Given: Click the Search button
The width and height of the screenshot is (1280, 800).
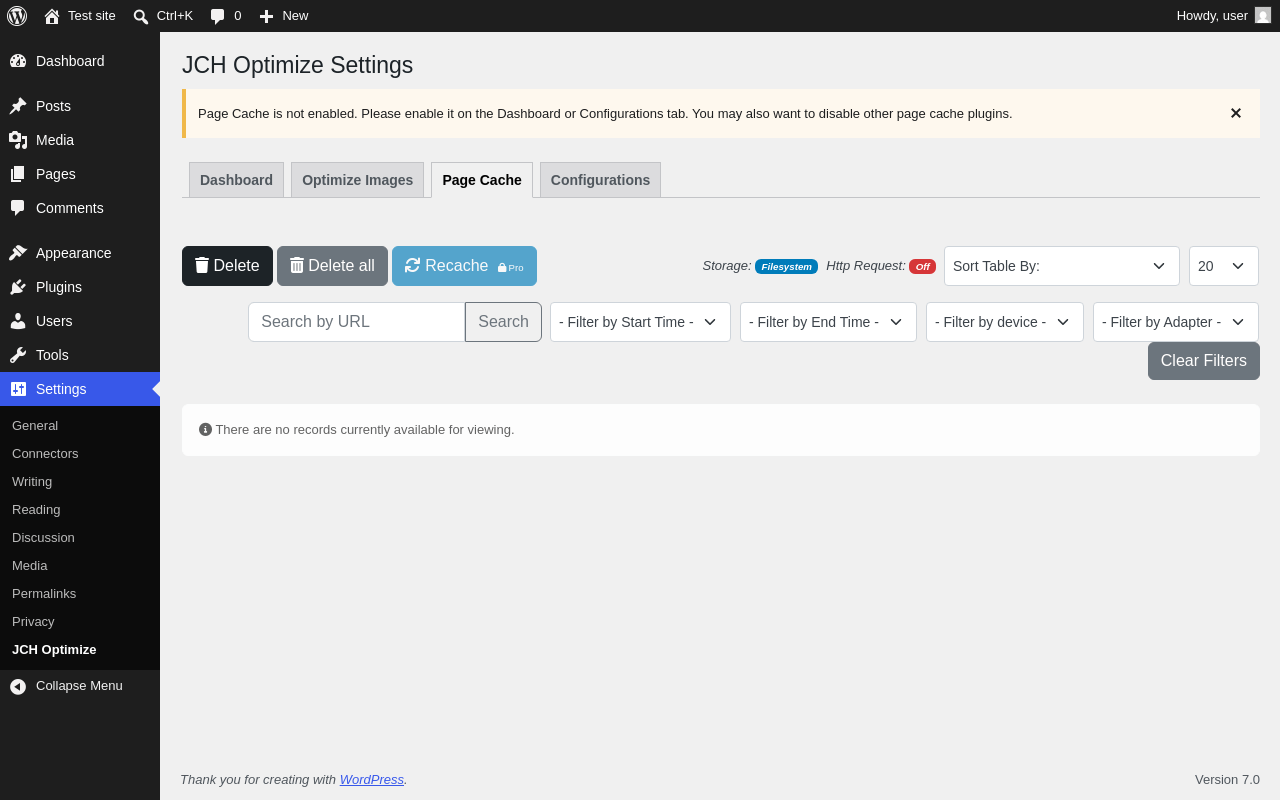Looking at the screenshot, I should (503, 322).
